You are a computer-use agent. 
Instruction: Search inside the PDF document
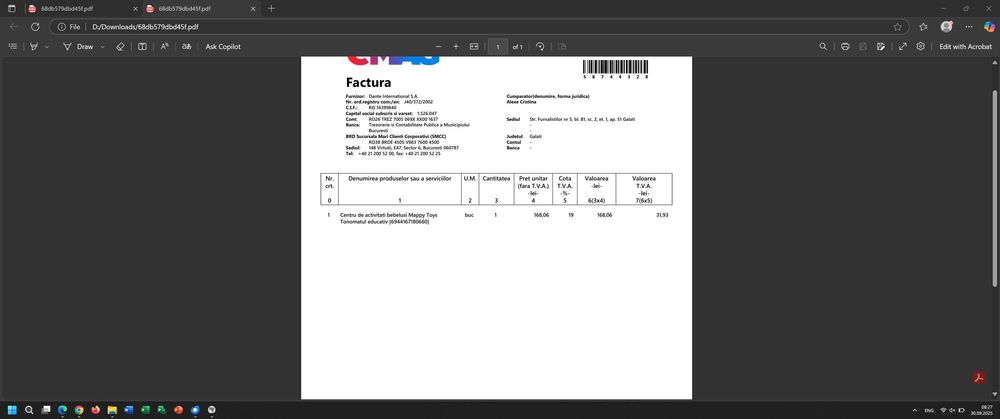(823, 47)
